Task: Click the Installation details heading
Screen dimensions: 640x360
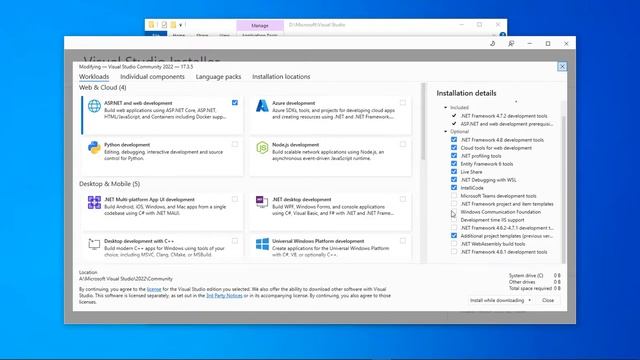Action: click(466, 93)
